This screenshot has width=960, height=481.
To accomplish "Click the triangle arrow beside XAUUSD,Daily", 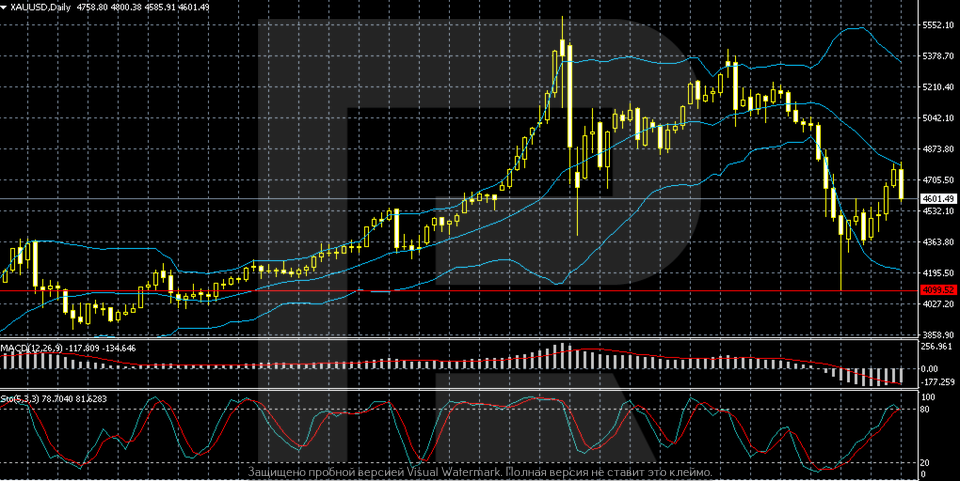I will coord(5,7).
